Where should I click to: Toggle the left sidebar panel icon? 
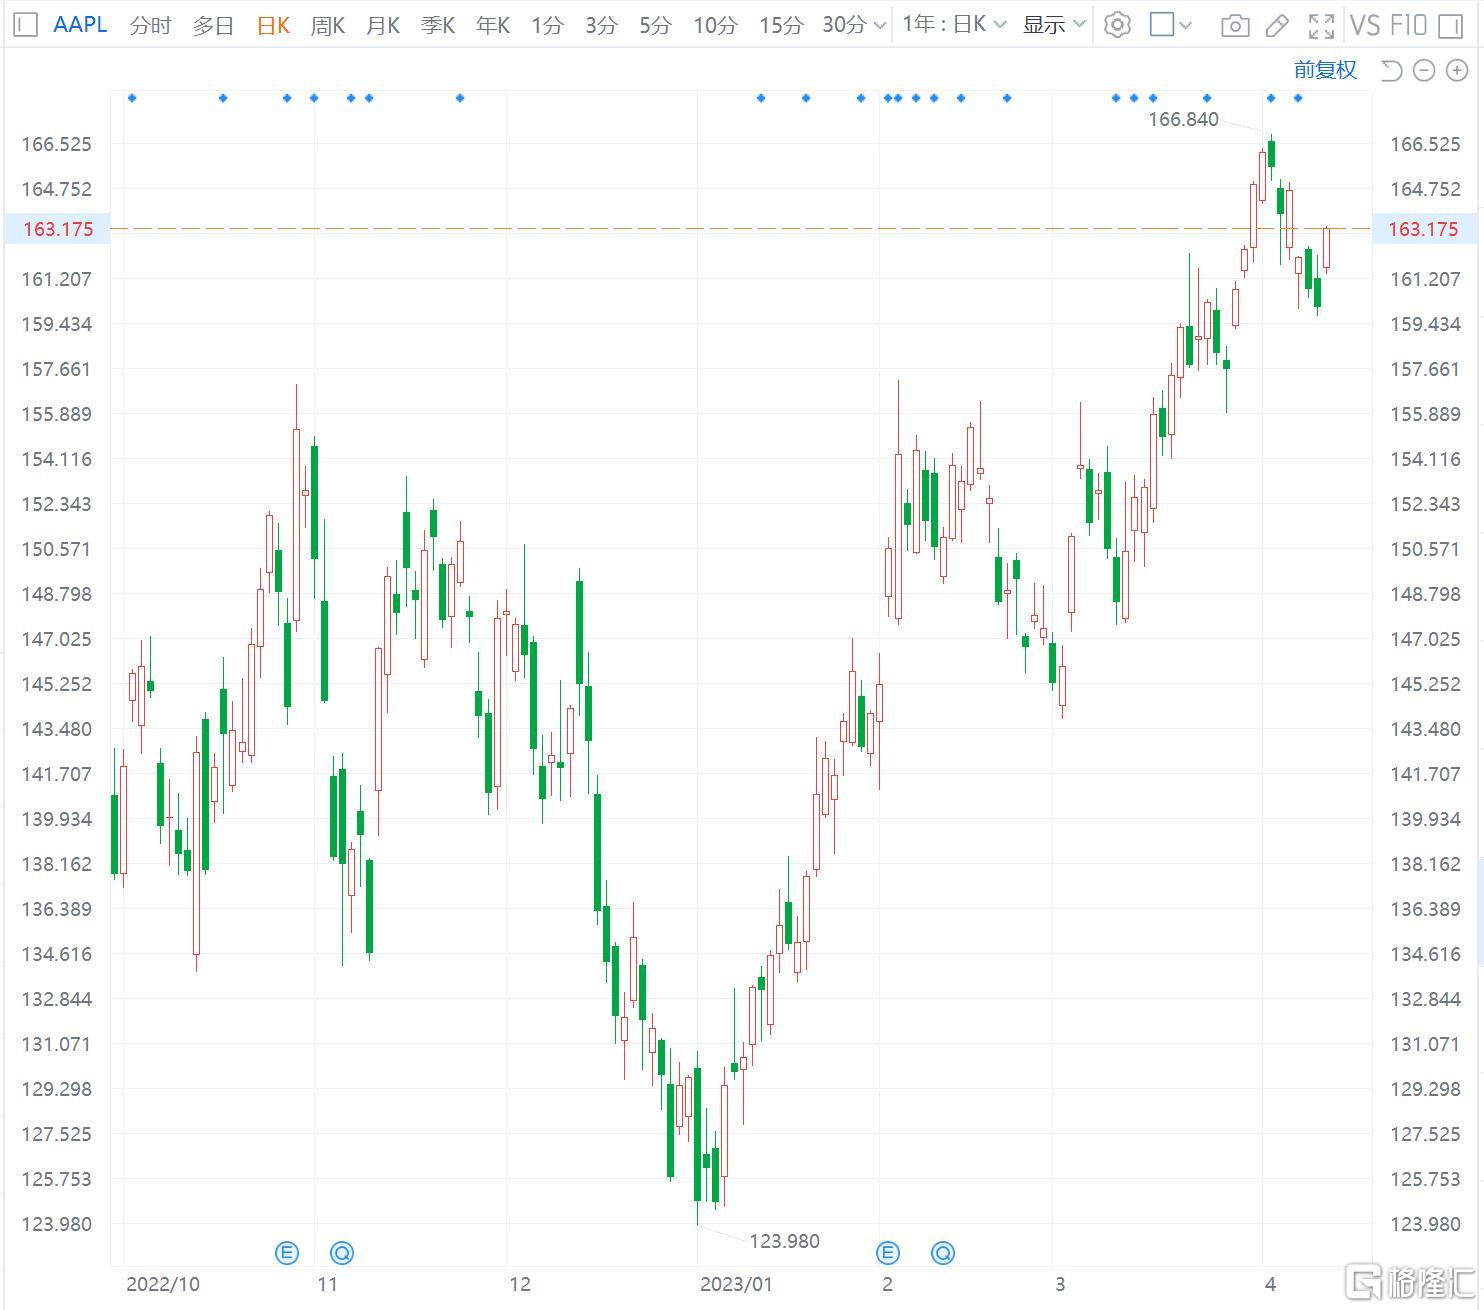pyautogui.click(x=25, y=25)
